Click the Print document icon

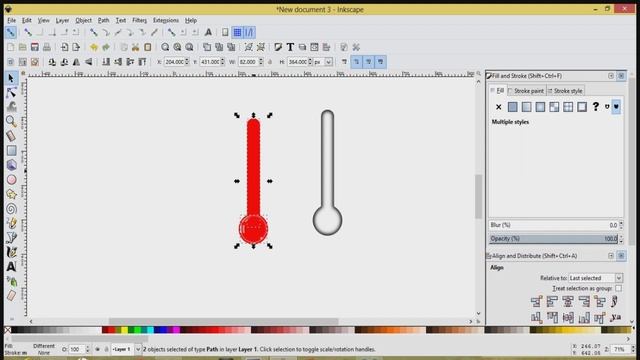point(47,47)
